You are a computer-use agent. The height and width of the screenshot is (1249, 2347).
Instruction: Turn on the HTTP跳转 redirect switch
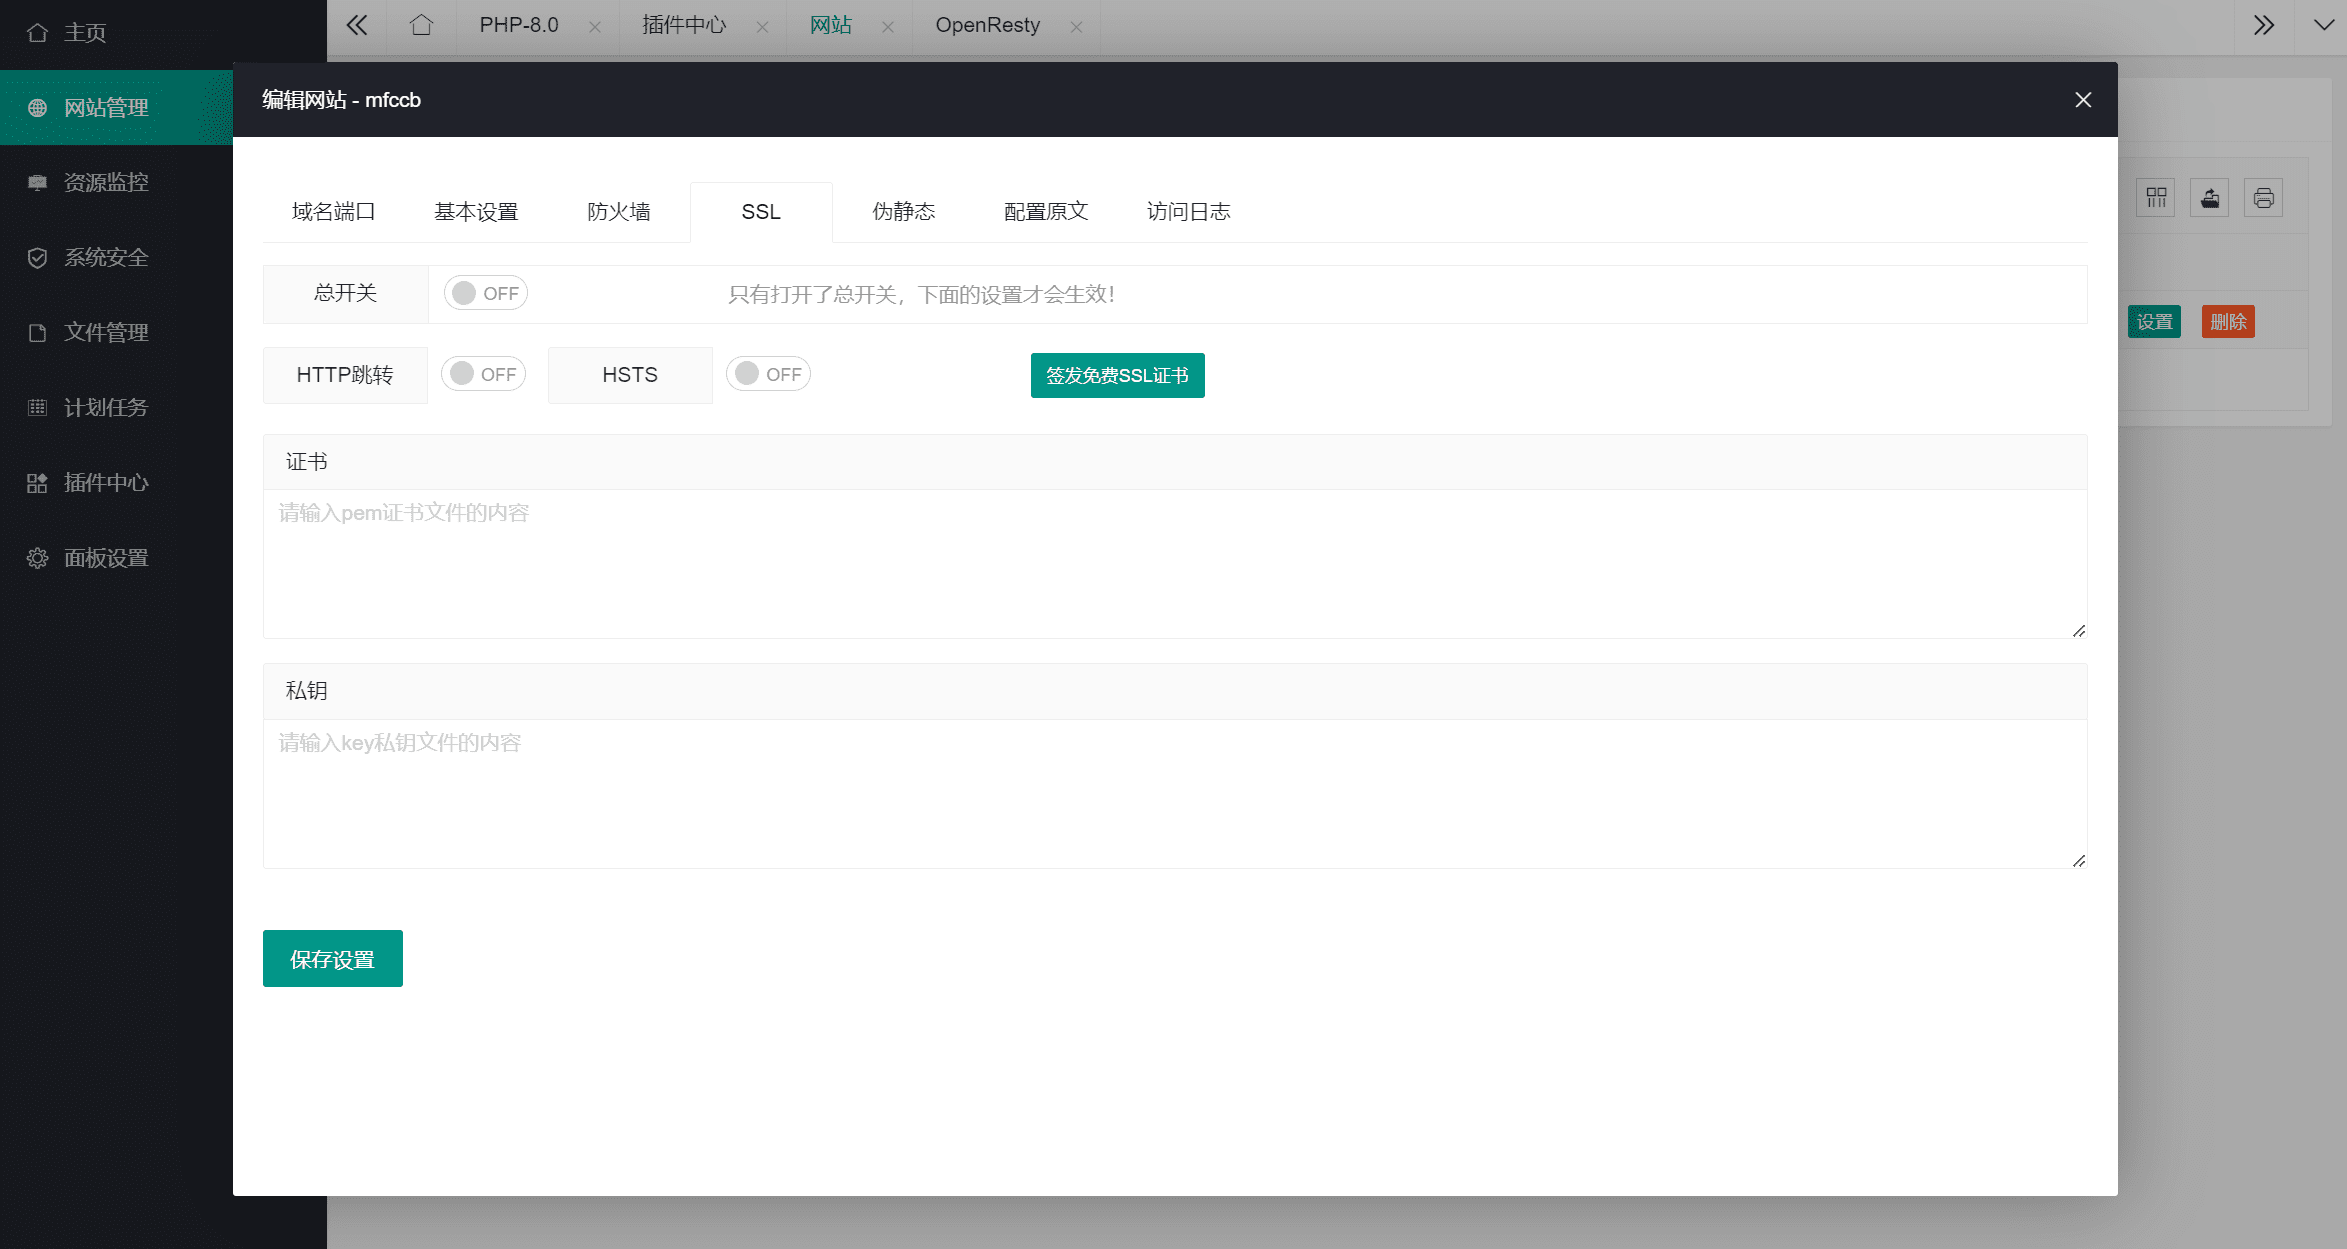[483, 373]
